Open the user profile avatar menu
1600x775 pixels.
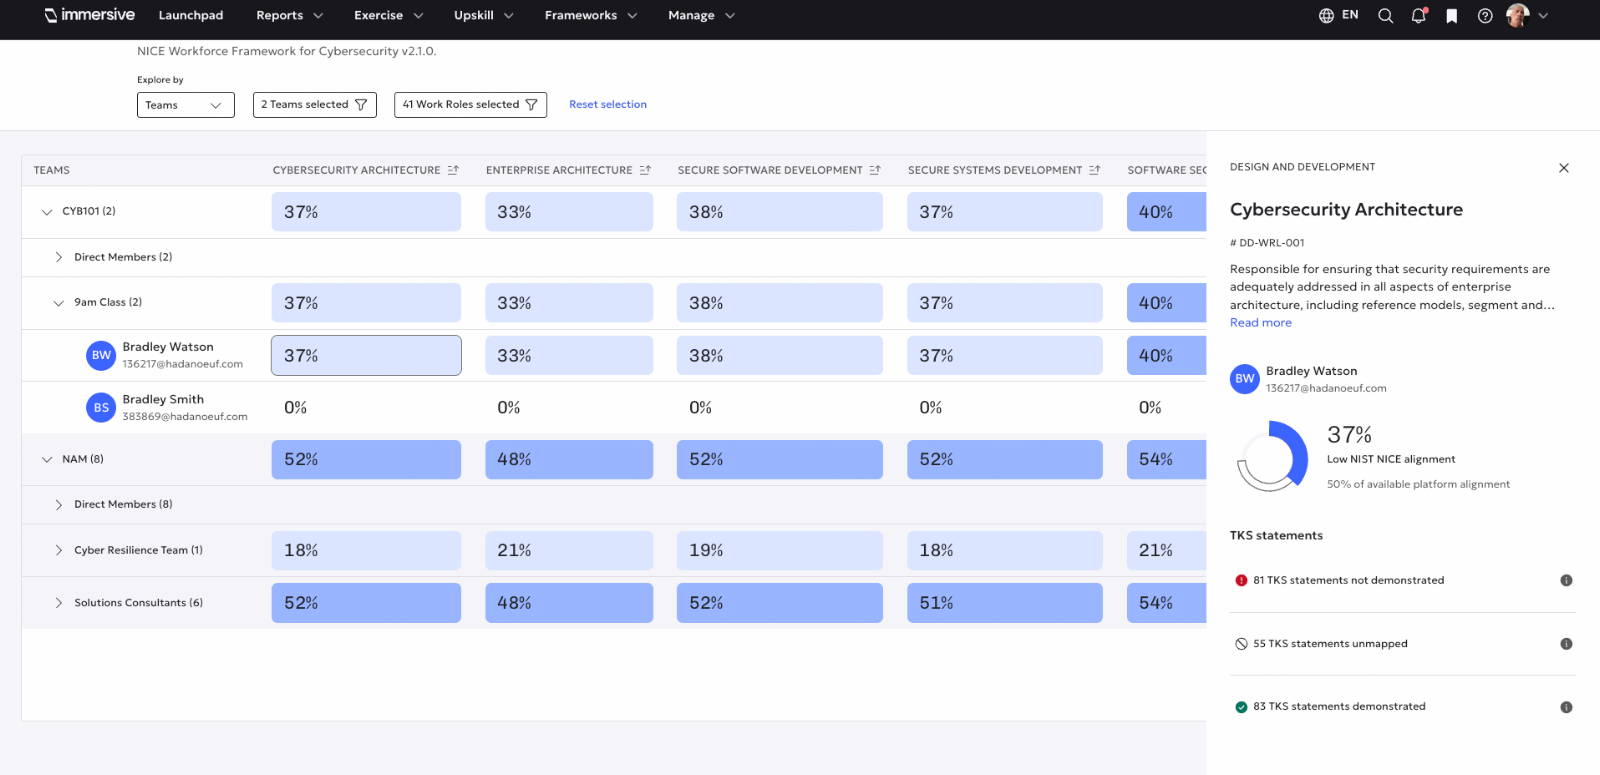(1527, 15)
